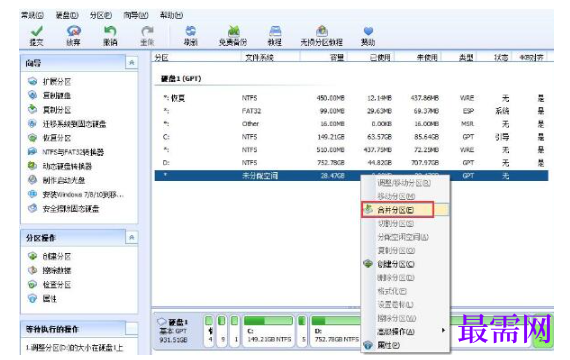570x360 pixels.
Task: Select the 恢复 NTFS 450.00MB partition row
Action: point(351,98)
